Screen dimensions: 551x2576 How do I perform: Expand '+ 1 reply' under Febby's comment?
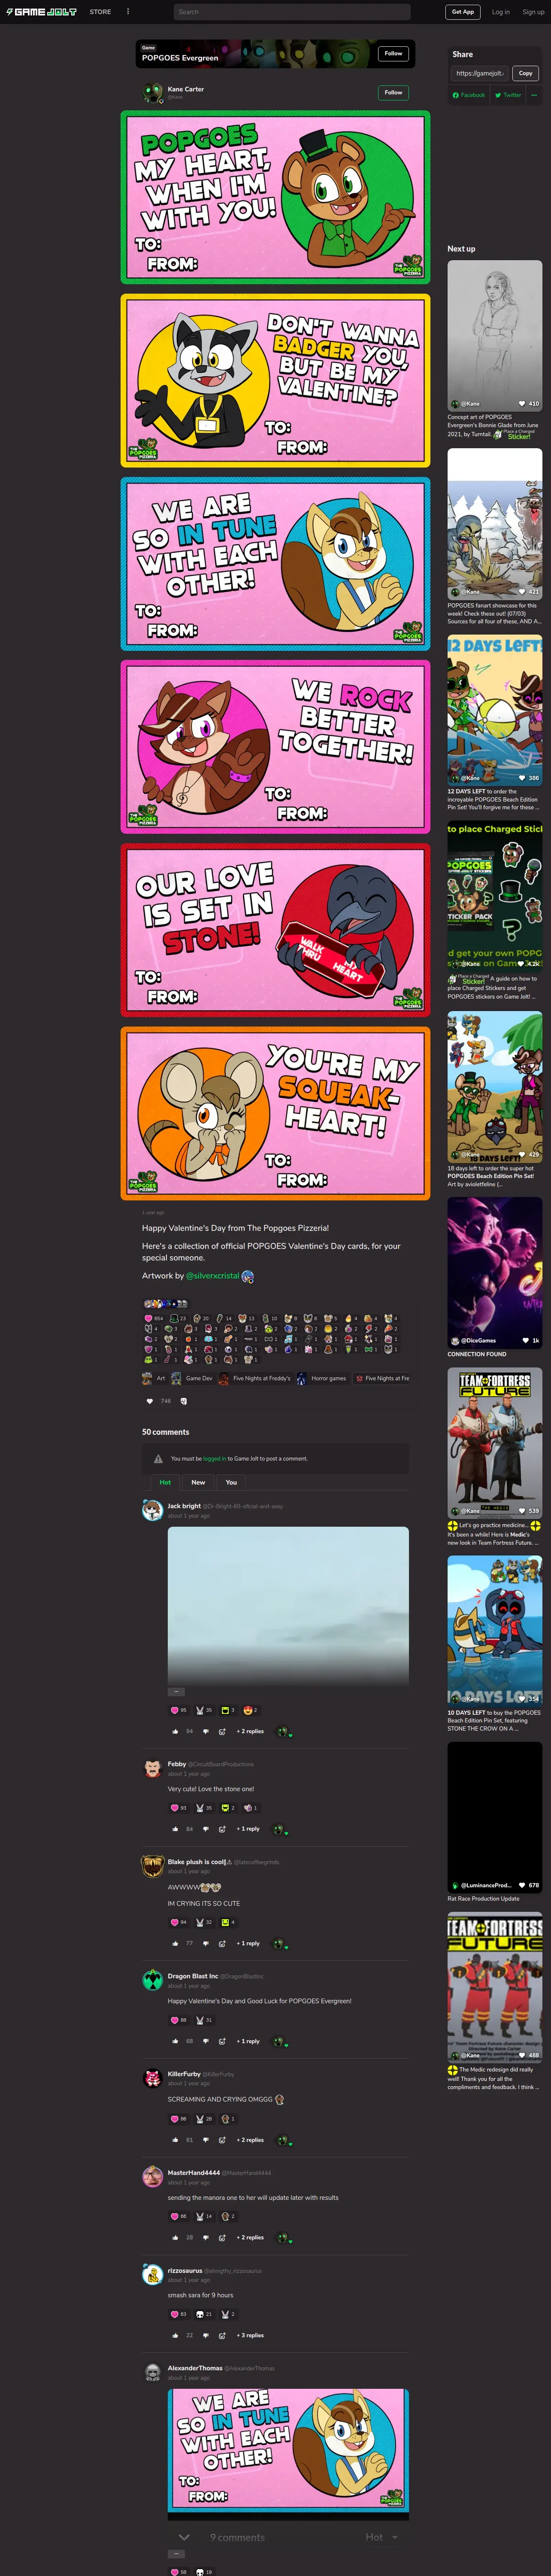tap(248, 1829)
